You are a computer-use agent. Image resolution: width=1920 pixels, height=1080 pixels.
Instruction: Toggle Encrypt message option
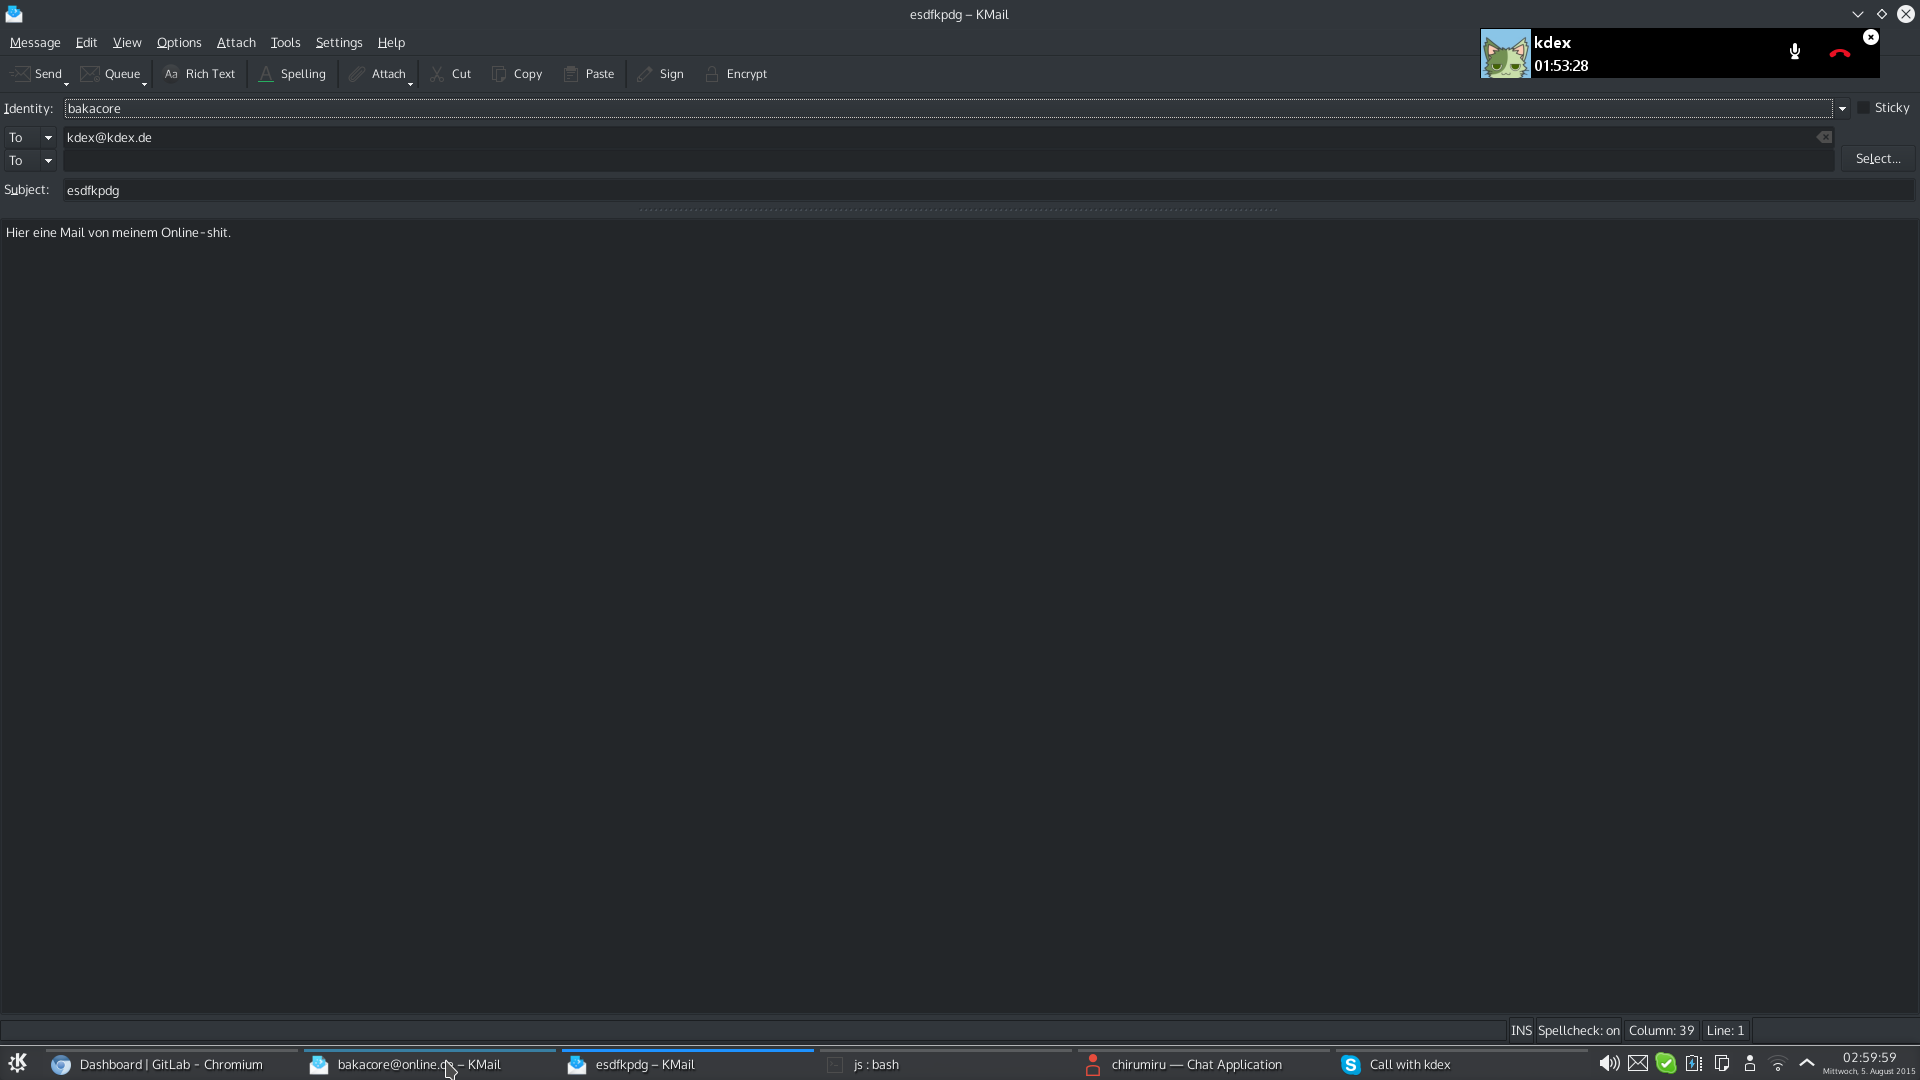pyautogui.click(x=736, y=74)
